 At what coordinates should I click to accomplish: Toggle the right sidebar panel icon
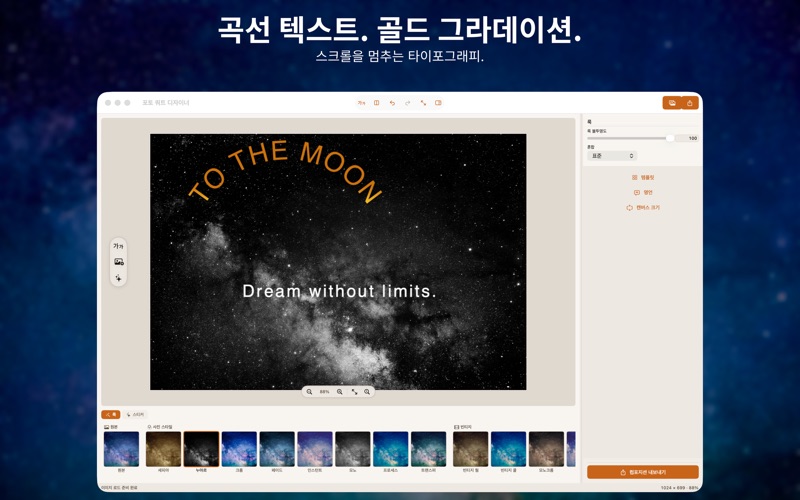(x=438, y=103)
